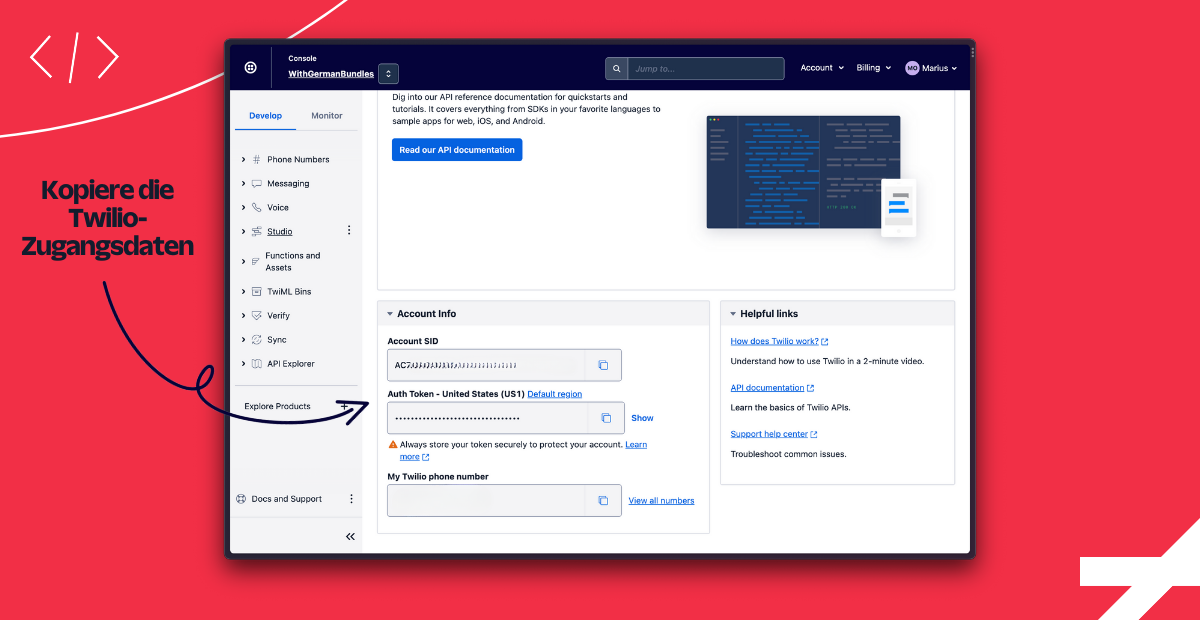The image size is (1200, 620).
Task: Click the TwiML Bins icon in the sidebar
Action: click(257, 292)
